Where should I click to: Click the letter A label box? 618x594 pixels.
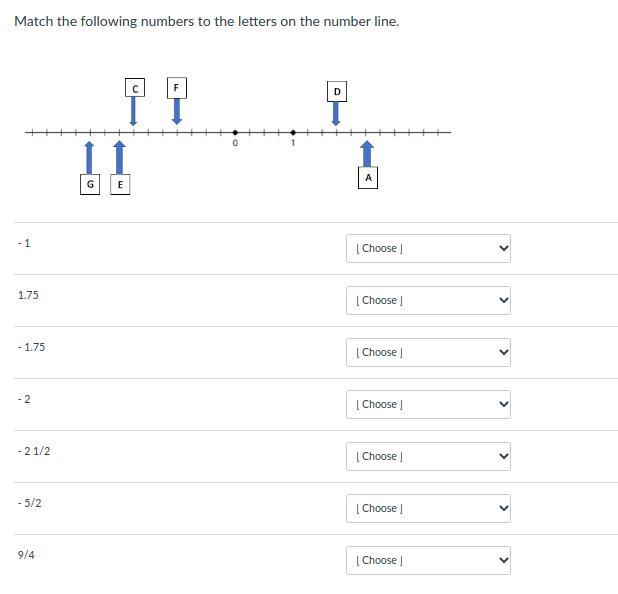(368, 177)
